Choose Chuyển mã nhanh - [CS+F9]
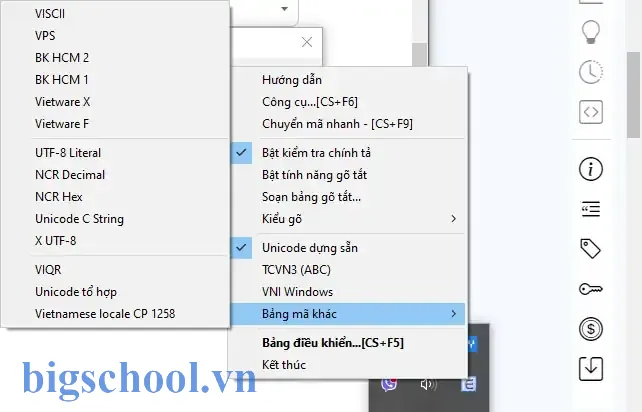 (348, 124)
